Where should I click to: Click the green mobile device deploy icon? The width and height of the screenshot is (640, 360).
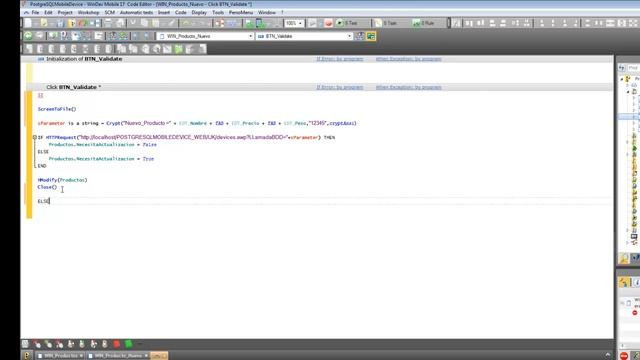(x=260, y=23)
